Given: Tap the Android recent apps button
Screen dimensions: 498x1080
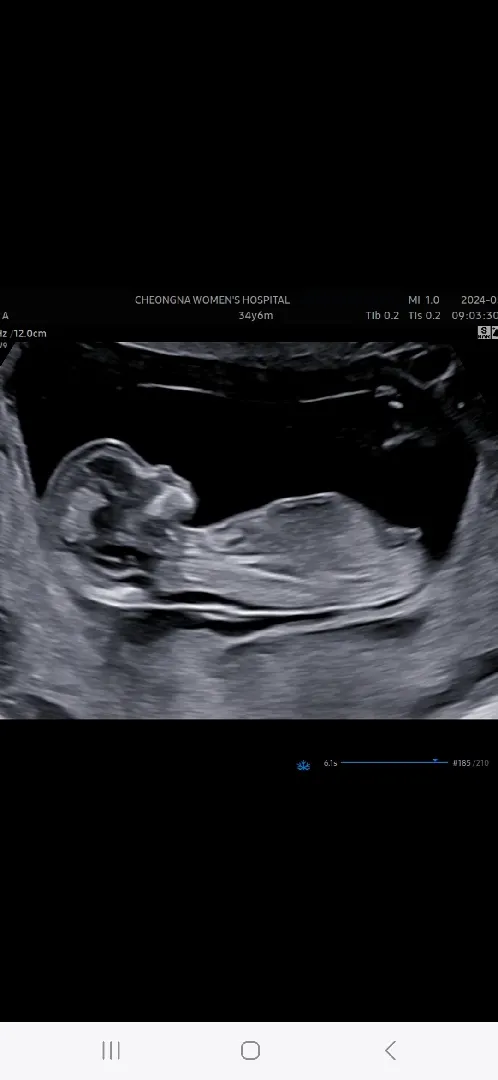Looking at the screenshot, I should tap(111, 1050).
